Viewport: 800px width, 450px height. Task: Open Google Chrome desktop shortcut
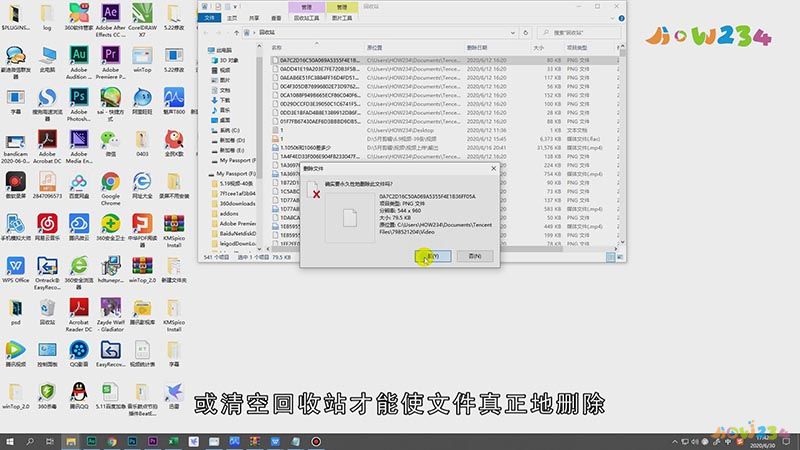(x=110, y=188)
